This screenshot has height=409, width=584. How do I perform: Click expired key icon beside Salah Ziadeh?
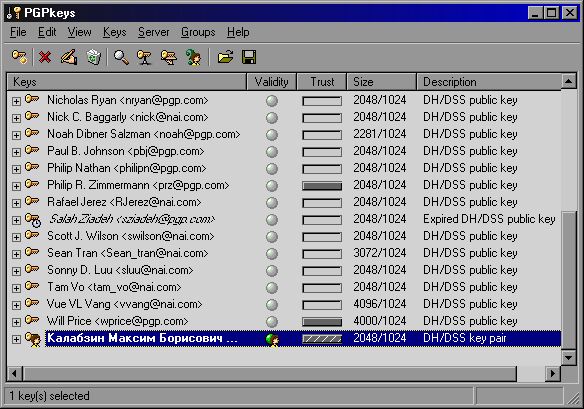[33, 219]
